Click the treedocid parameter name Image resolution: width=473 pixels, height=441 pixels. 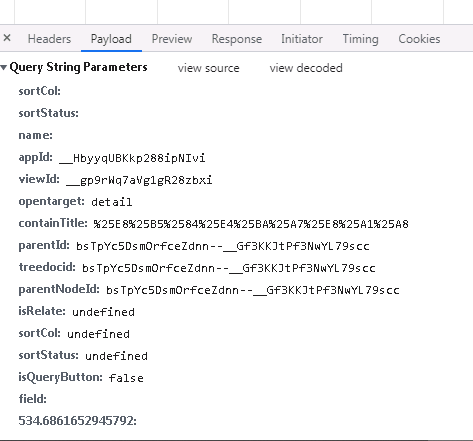click(47, 267)
